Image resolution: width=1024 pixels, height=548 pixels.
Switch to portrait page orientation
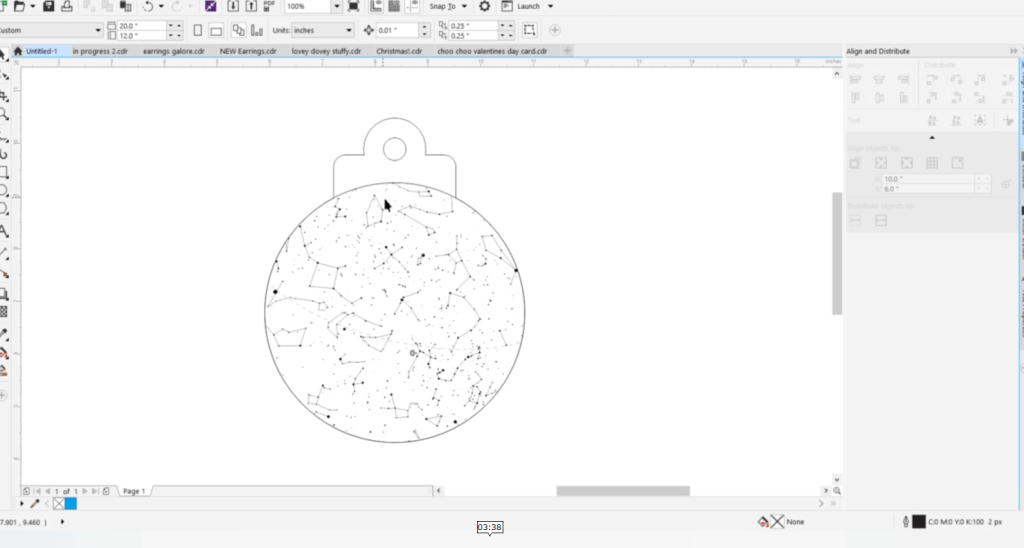[197, 31]
